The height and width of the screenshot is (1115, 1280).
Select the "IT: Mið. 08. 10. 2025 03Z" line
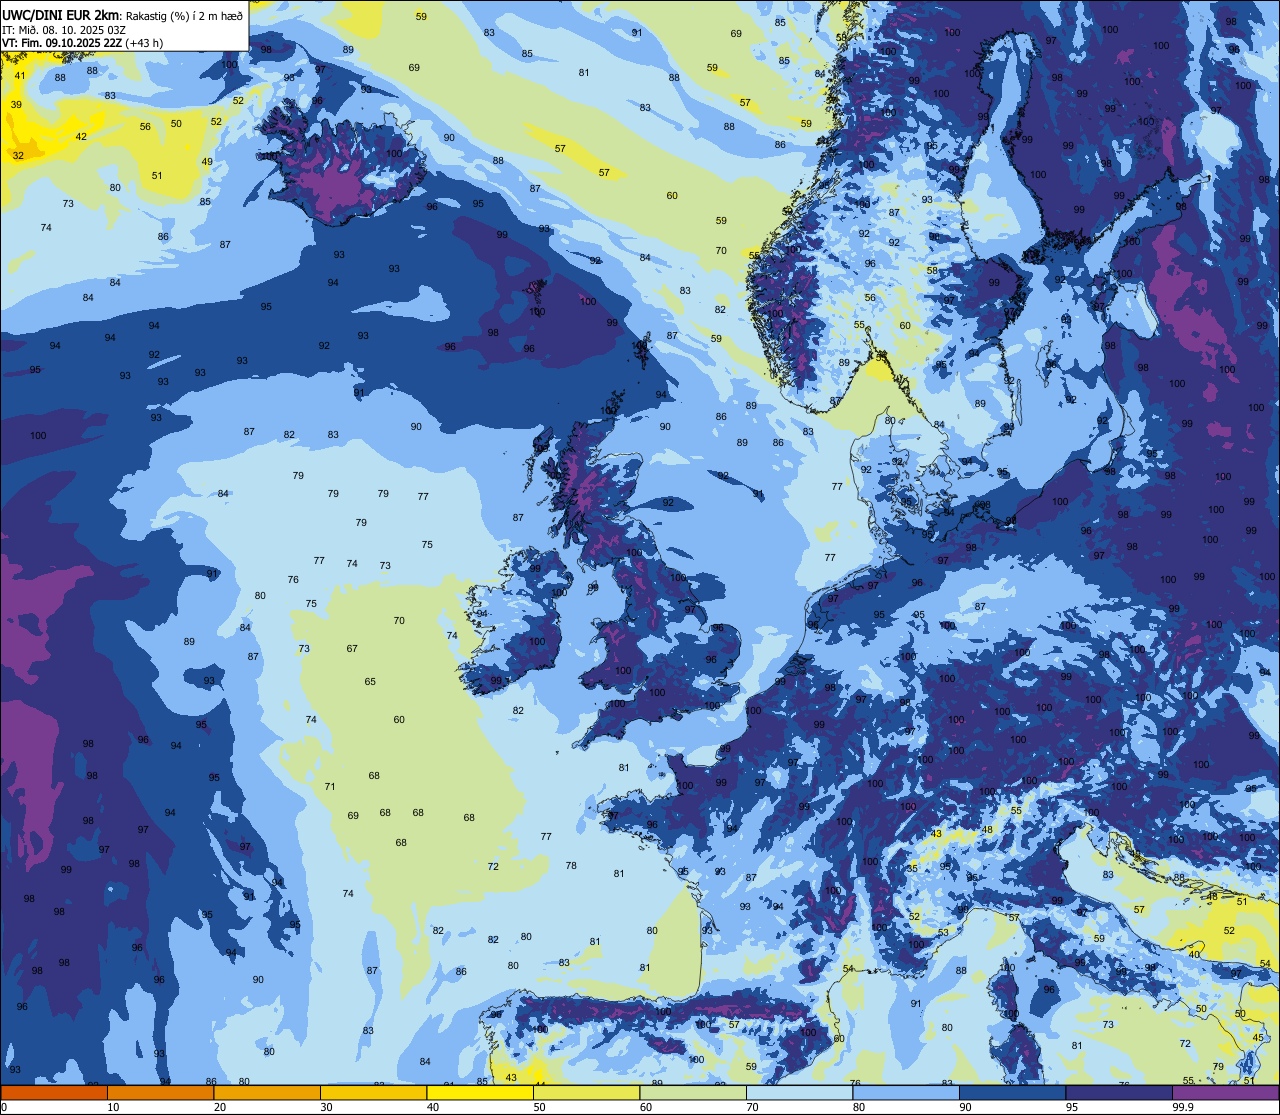tap(64, 30)
